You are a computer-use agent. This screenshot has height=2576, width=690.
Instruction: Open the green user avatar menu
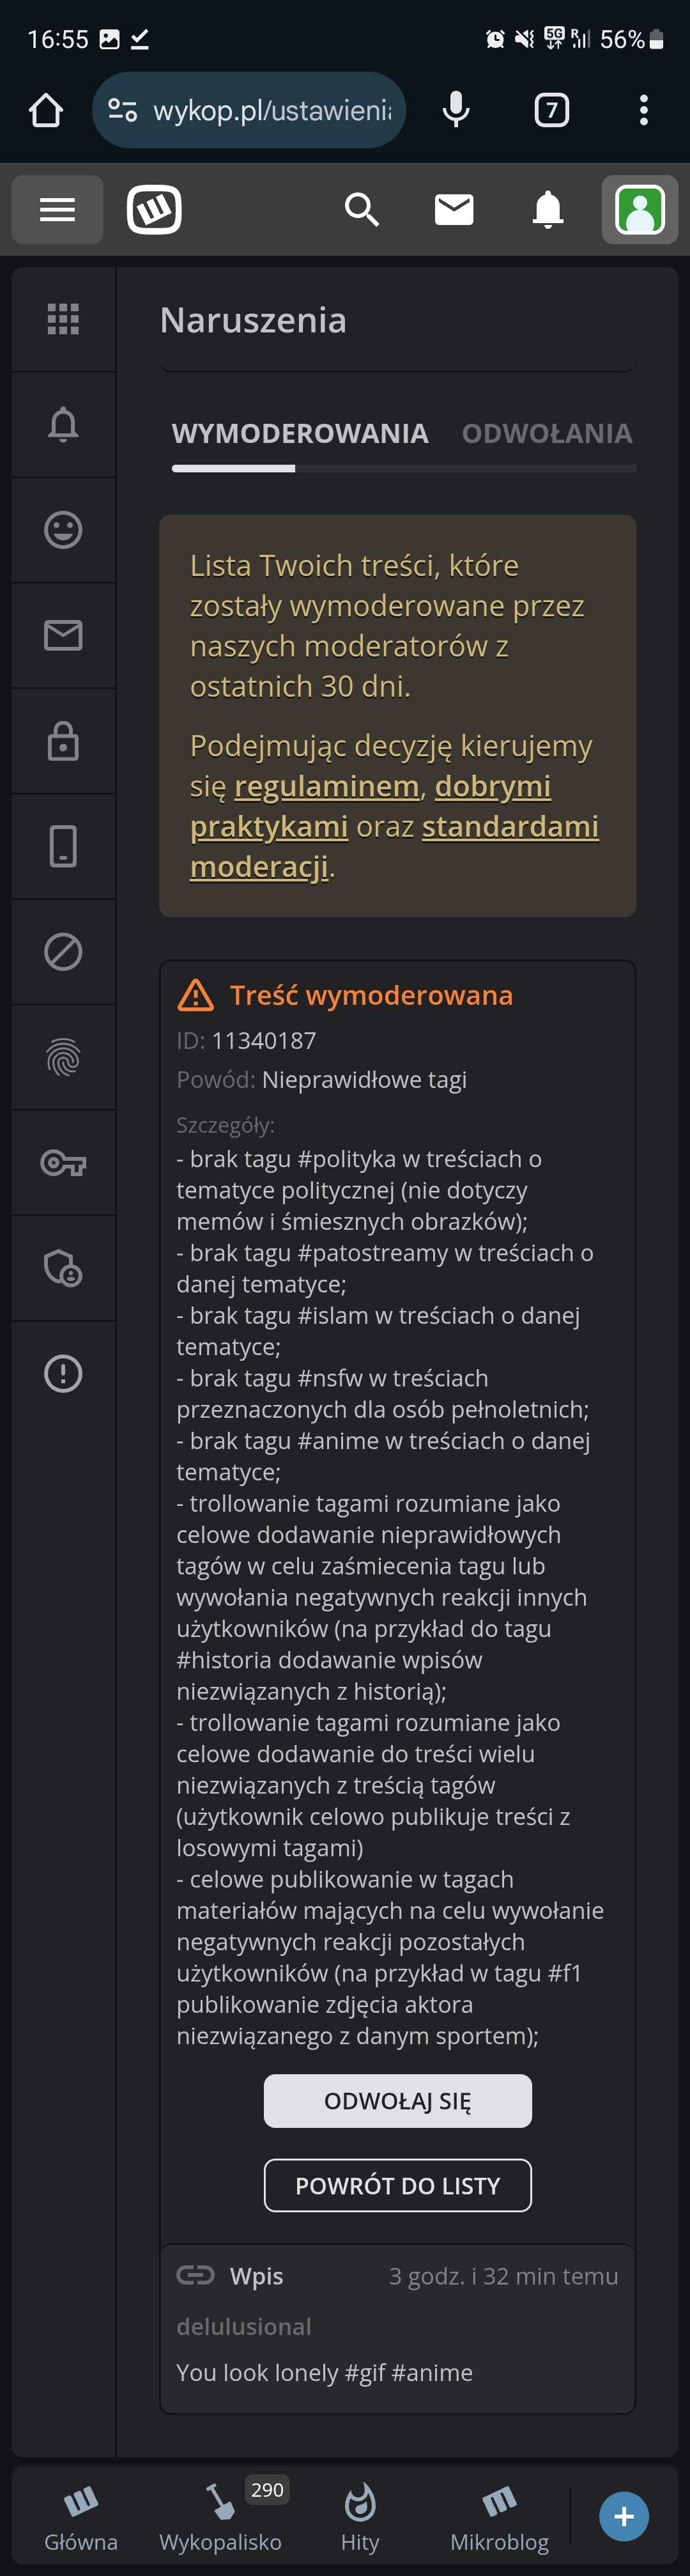click(x=640, y=210)
